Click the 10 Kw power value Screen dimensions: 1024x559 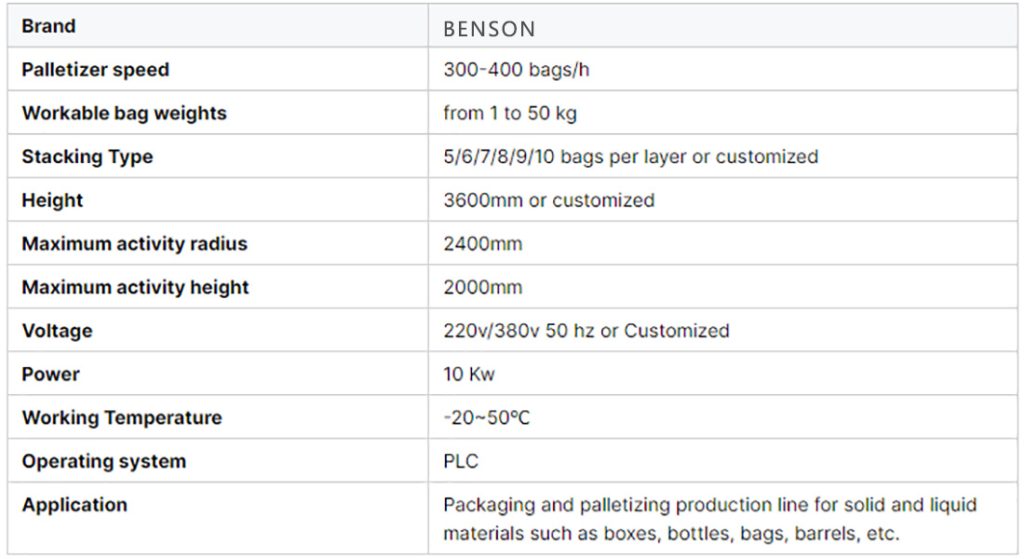click(x=469, y=374)
